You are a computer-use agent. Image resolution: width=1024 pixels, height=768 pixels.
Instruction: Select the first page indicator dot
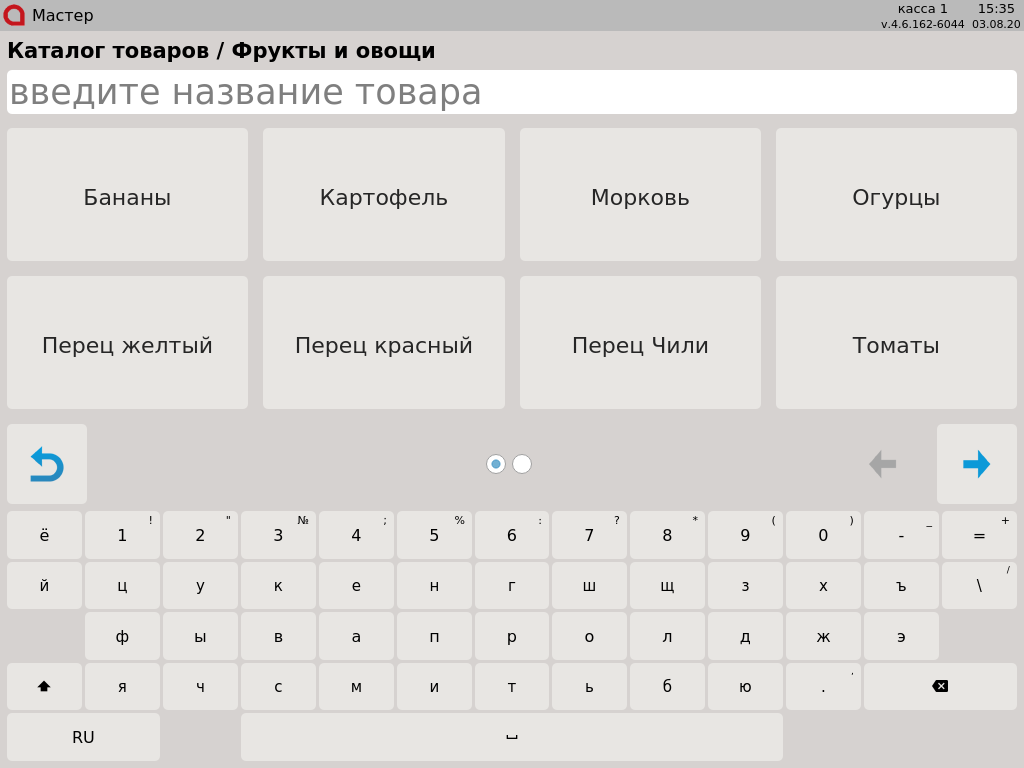tap(496, 464)
